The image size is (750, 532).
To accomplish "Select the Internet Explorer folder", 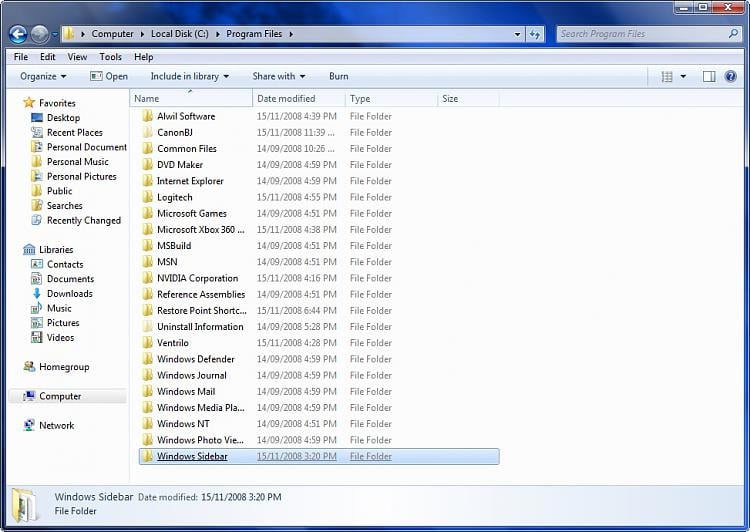I will (190, 181).
